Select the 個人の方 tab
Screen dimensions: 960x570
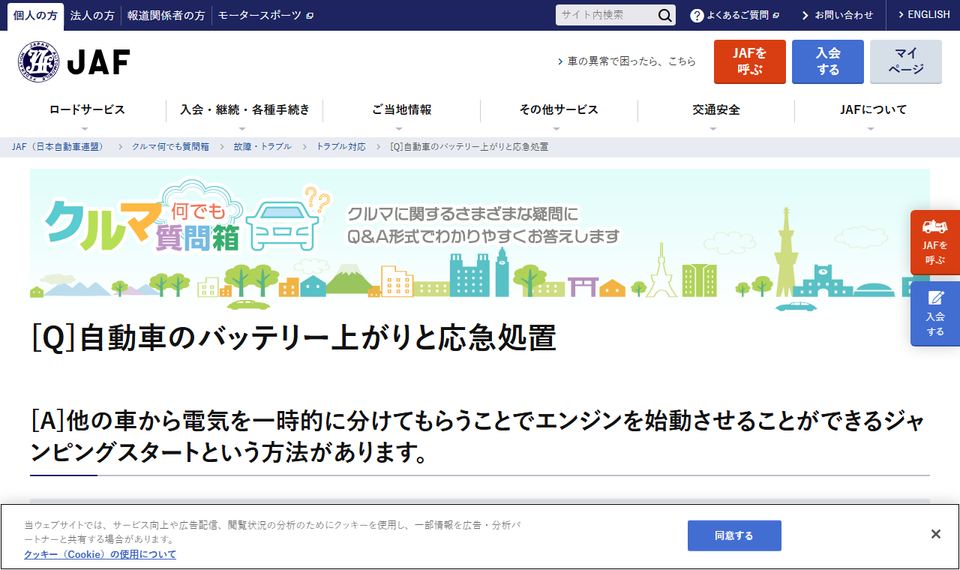(36, 15)
